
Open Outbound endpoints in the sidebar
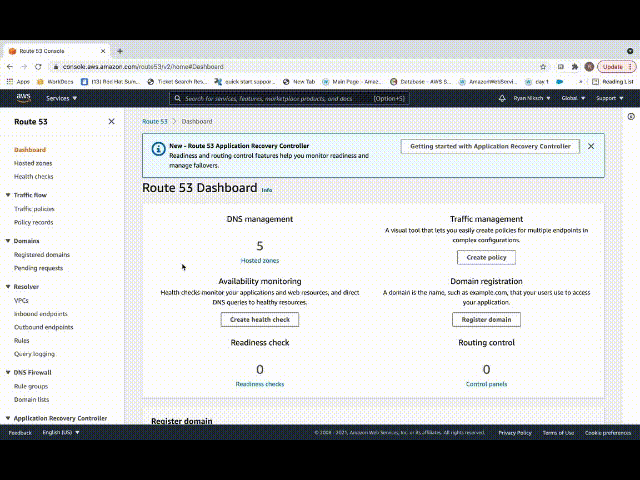[x=43, y=327]
